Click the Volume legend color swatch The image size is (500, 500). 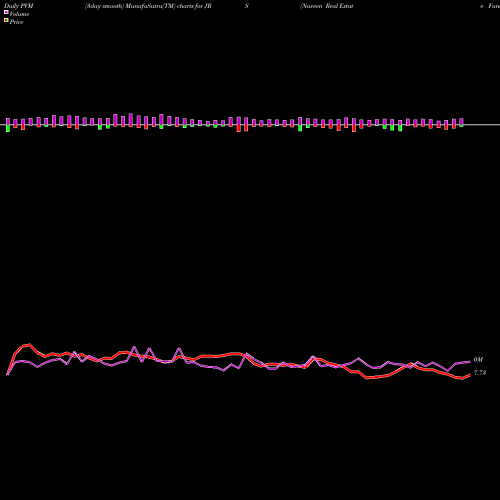pyautogui.click(x=6, y=12)
